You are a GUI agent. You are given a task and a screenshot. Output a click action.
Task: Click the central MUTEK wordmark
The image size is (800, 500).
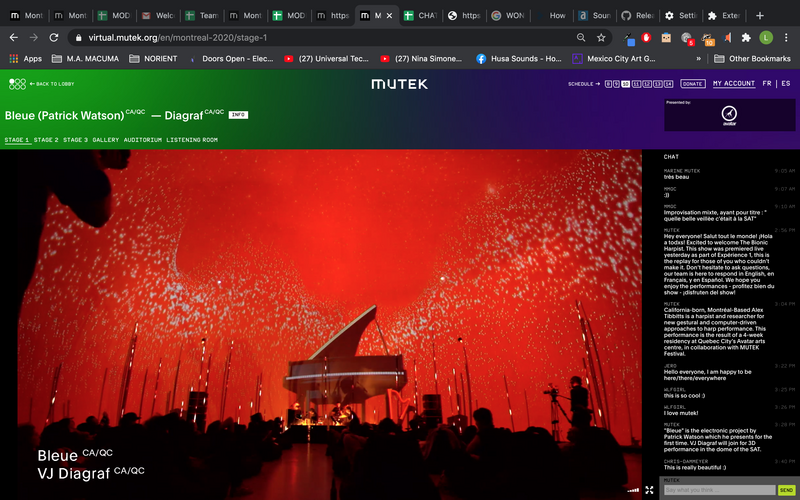(x=399, y=84)
